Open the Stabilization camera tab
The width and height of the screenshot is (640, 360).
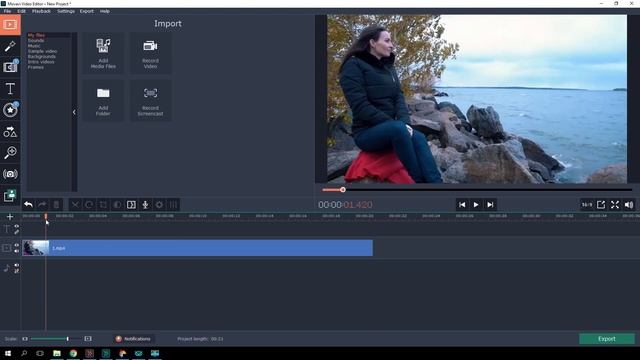pyautogui.click(x=10, y=174)
